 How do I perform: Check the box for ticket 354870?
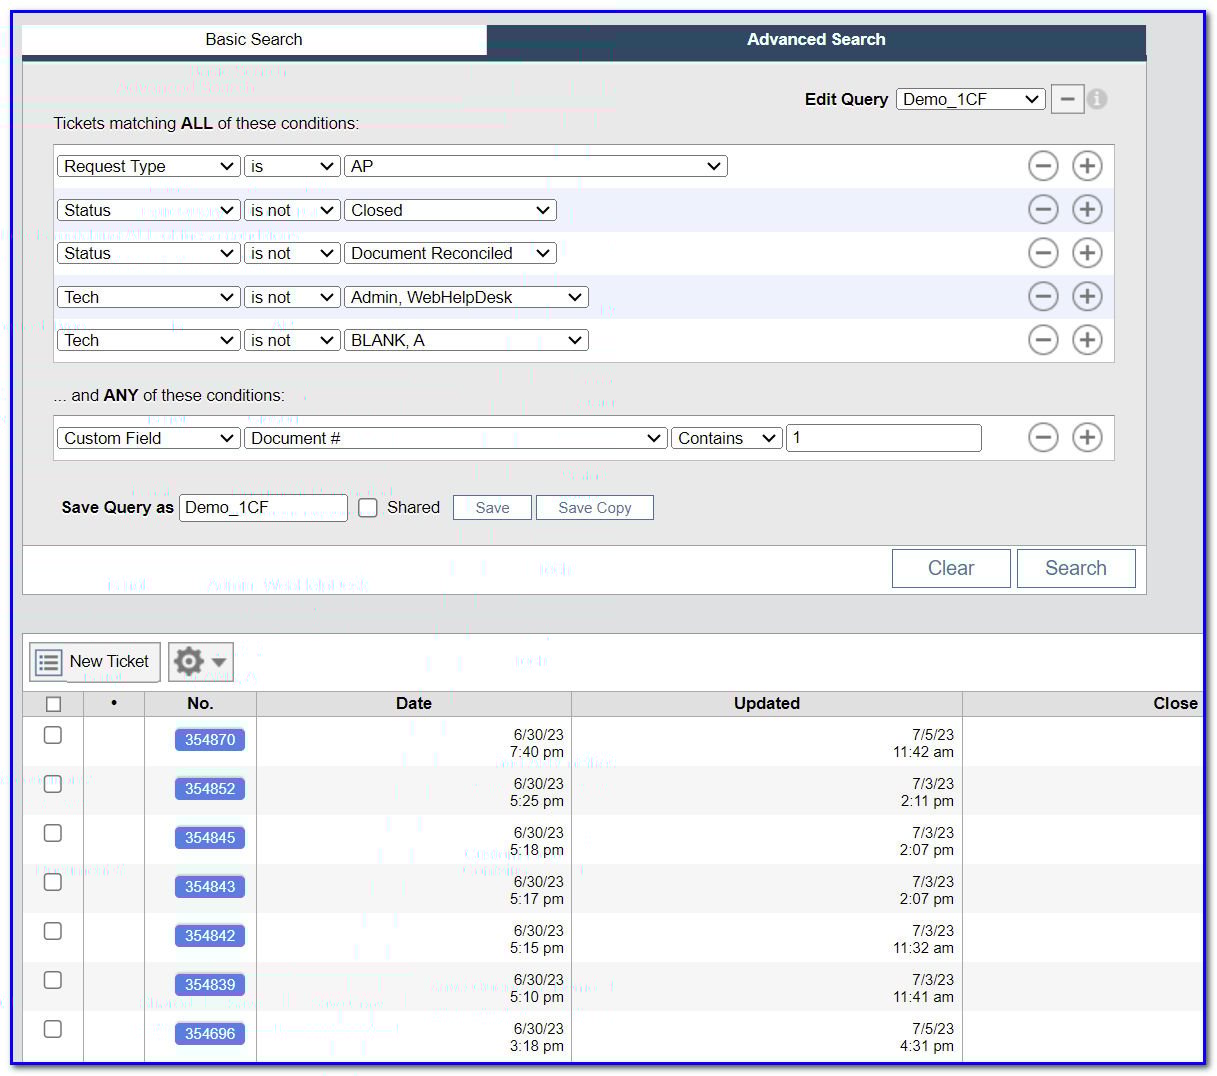(x=53, y=735)
